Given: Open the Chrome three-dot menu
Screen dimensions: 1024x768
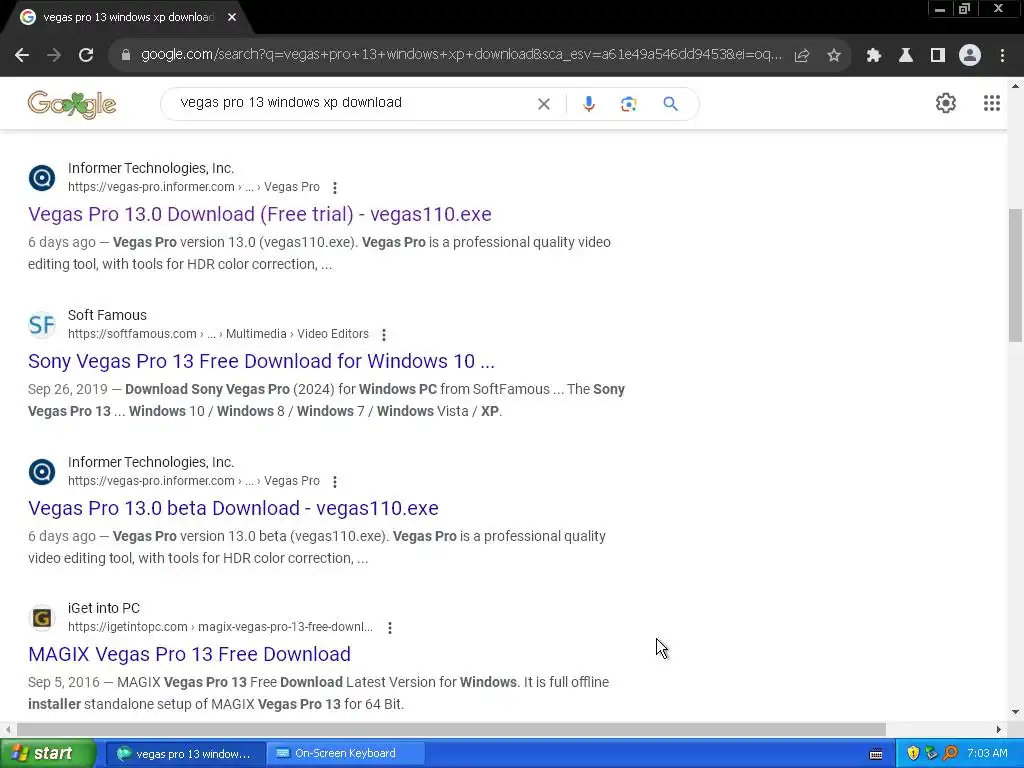Looking at the screenshot, I should (x=1002, y=56).
